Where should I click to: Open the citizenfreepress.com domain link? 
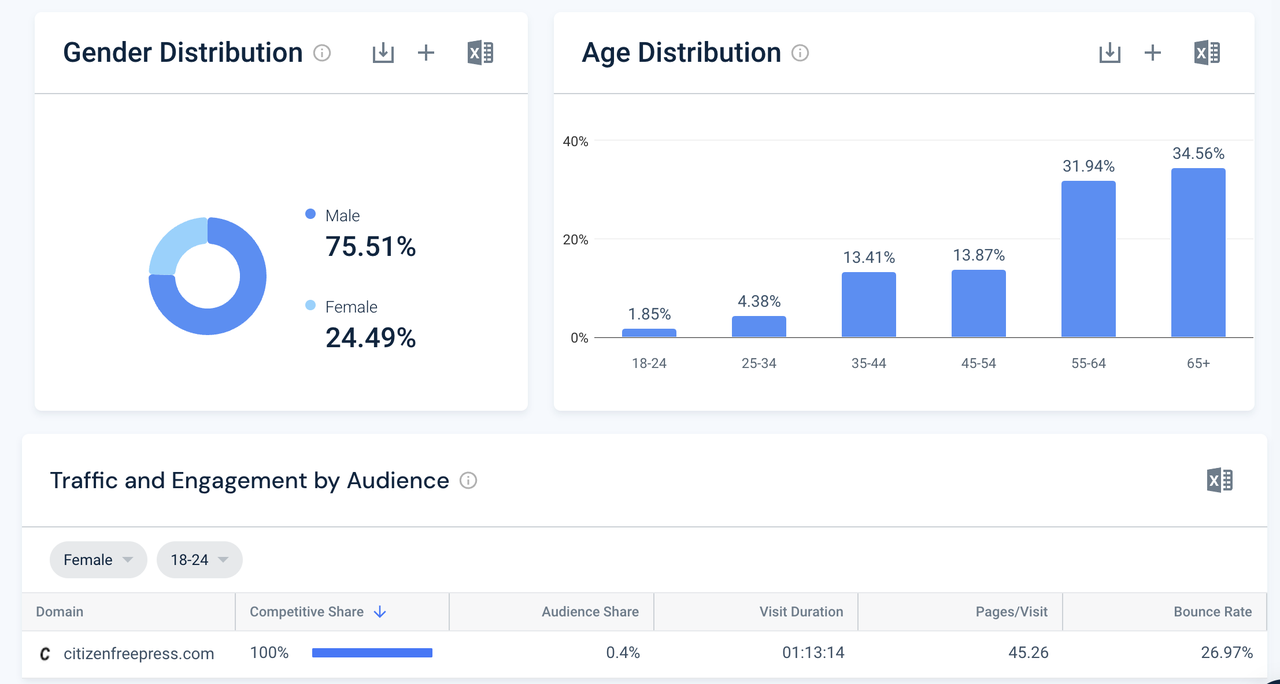(x=138, y=654)
